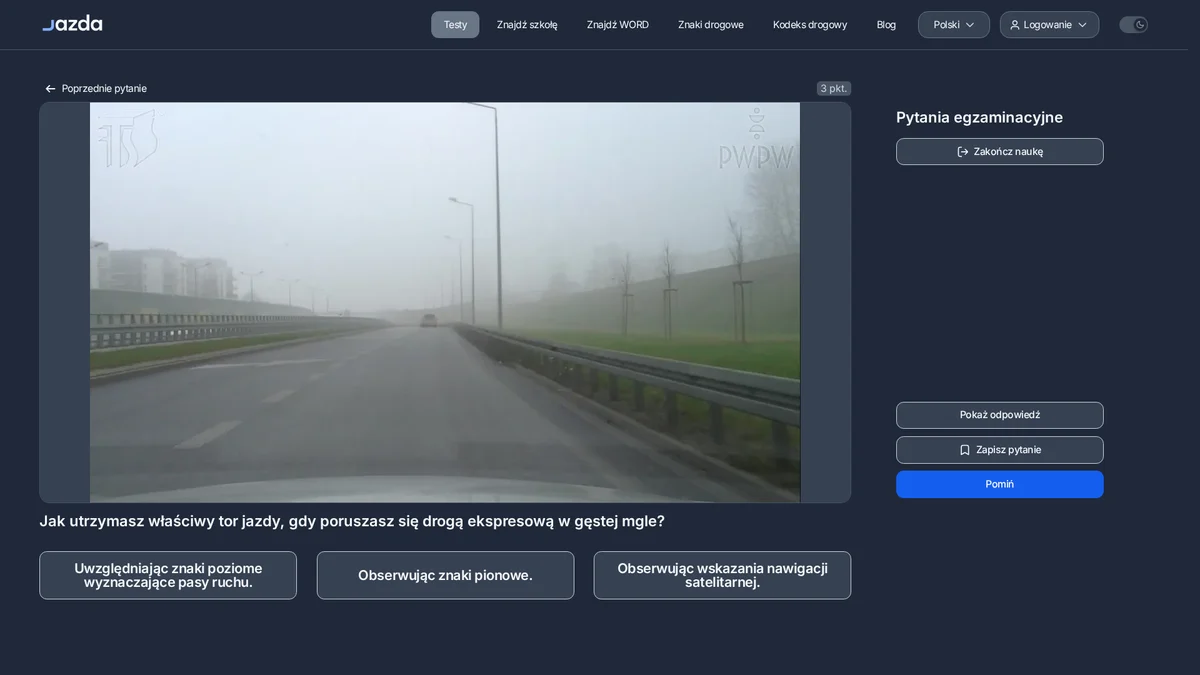The height and width of the screenshot is (675, 1200).
Task: Save question with Zapisz pytanie
Action: (x=1000, y=450)
